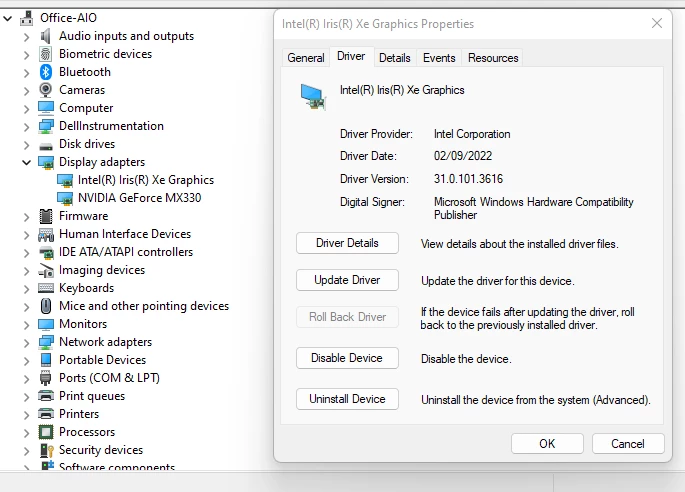Click the display adapter icon in Properties dialog
685x492 pixels.
tap(313, 97)
